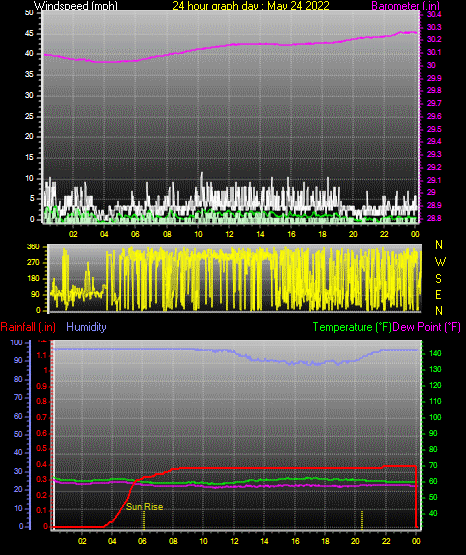Click the "0.5" red rainfall axis value

tap(42, 448)
